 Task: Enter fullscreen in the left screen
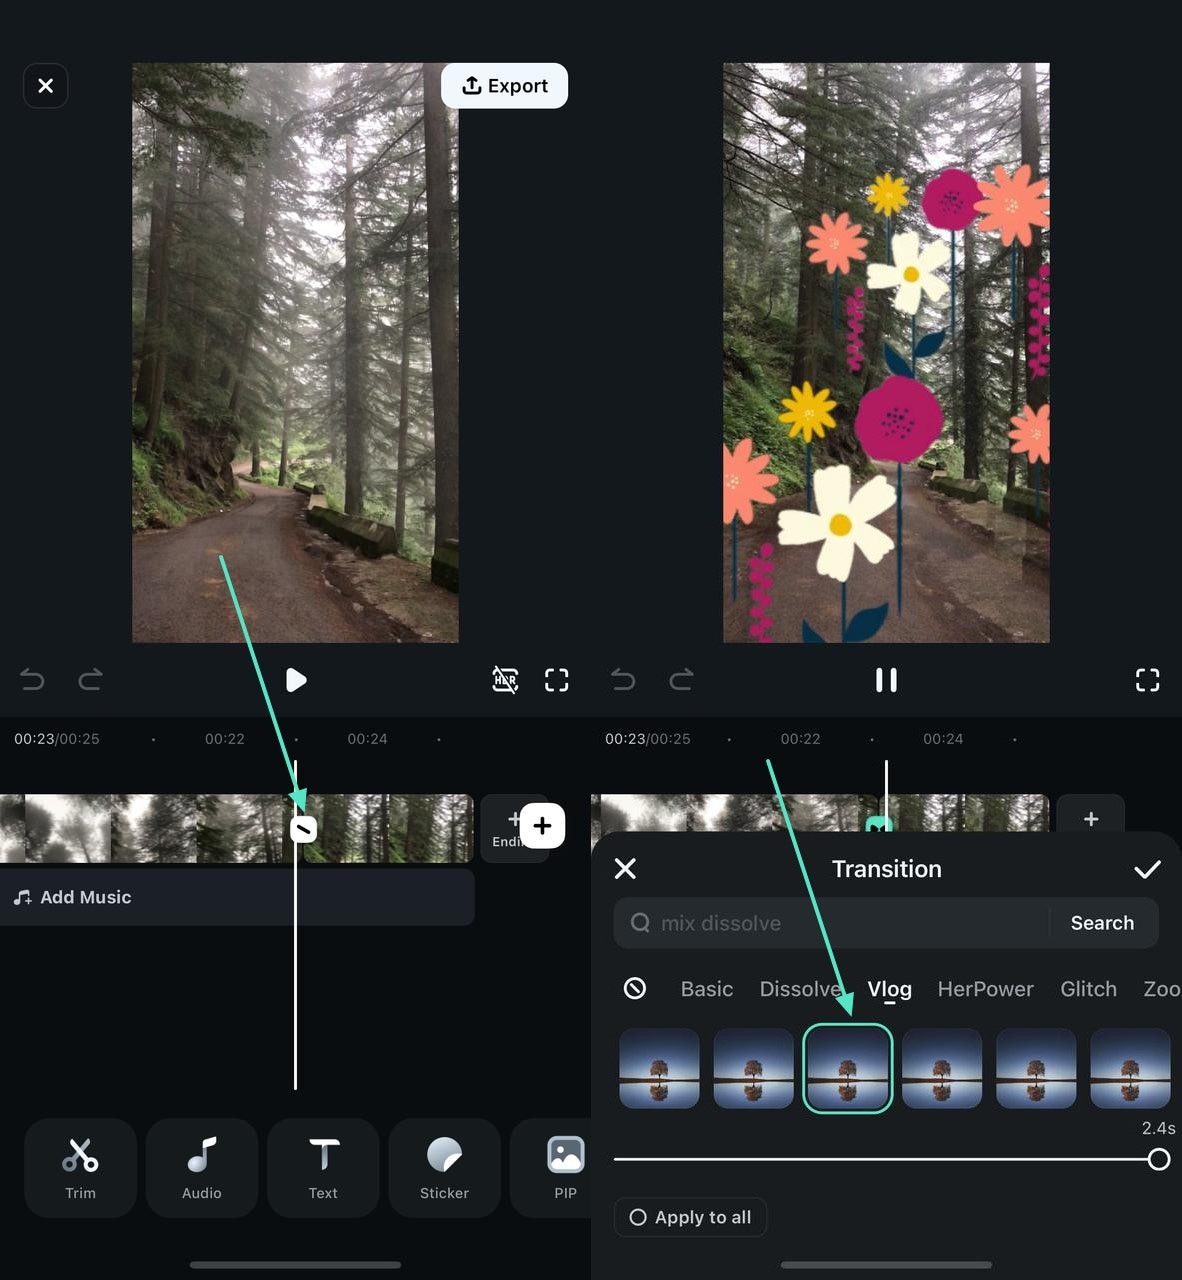coord(557,680)
